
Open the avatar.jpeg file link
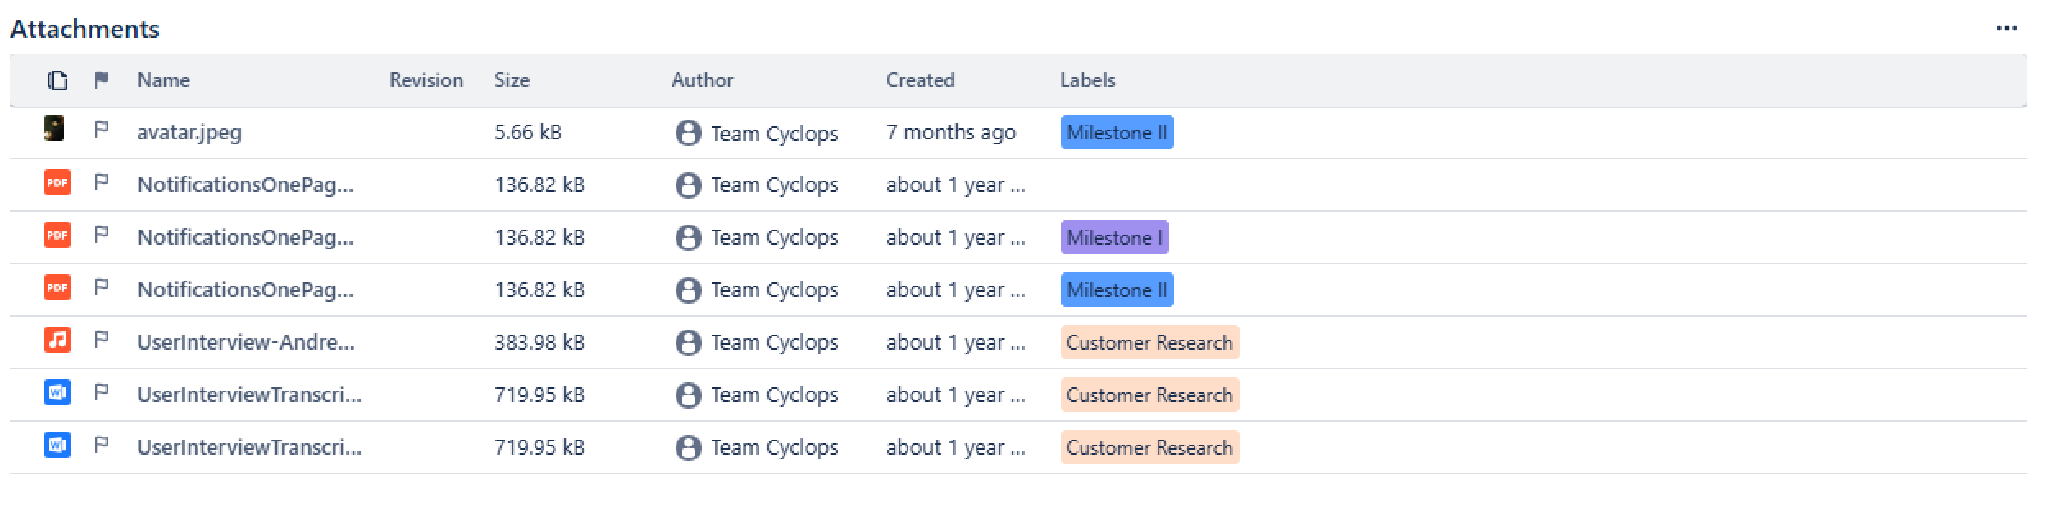(189, 132)
